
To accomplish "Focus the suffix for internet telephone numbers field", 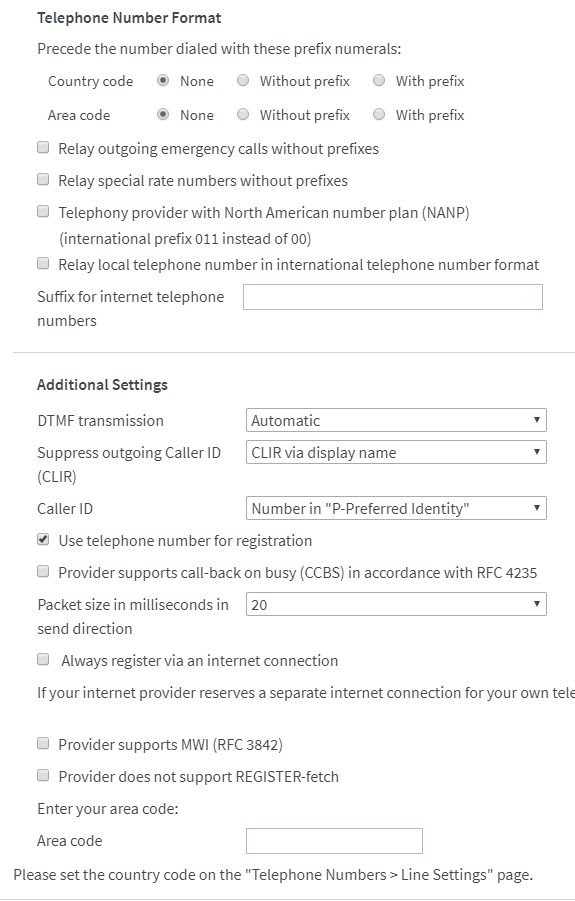I will tap(393, 297).
